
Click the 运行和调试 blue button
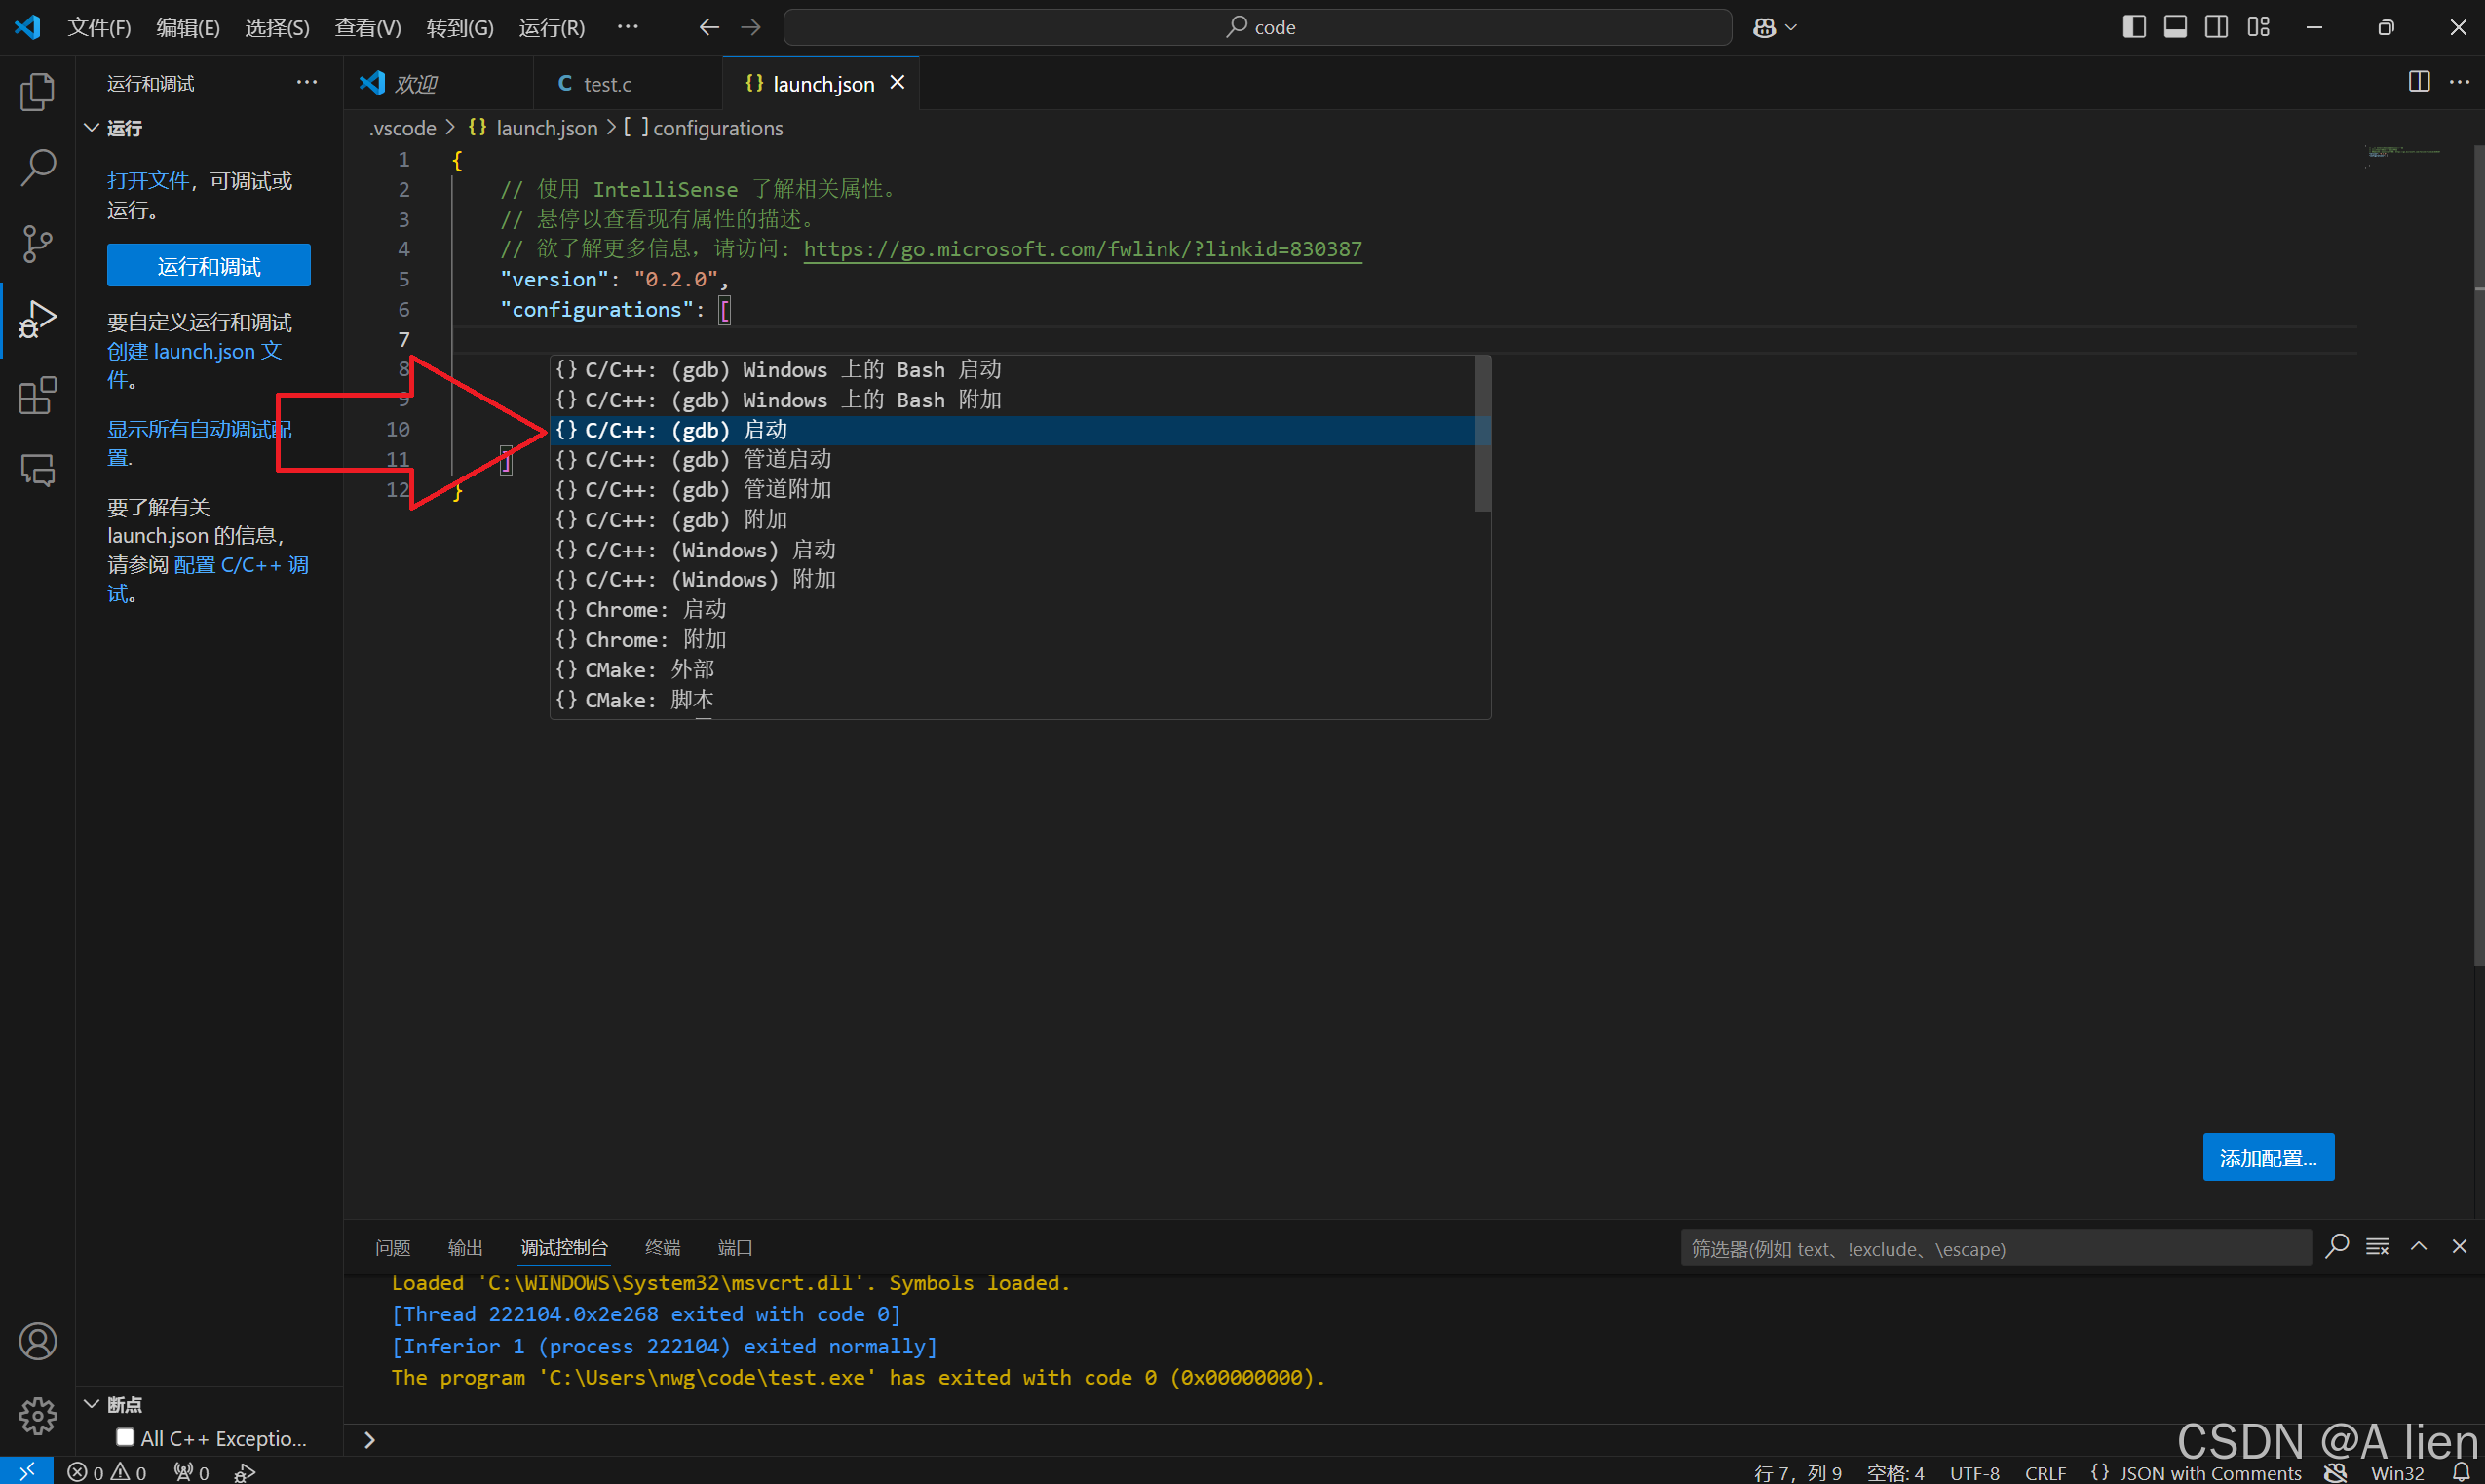point(208,266)
